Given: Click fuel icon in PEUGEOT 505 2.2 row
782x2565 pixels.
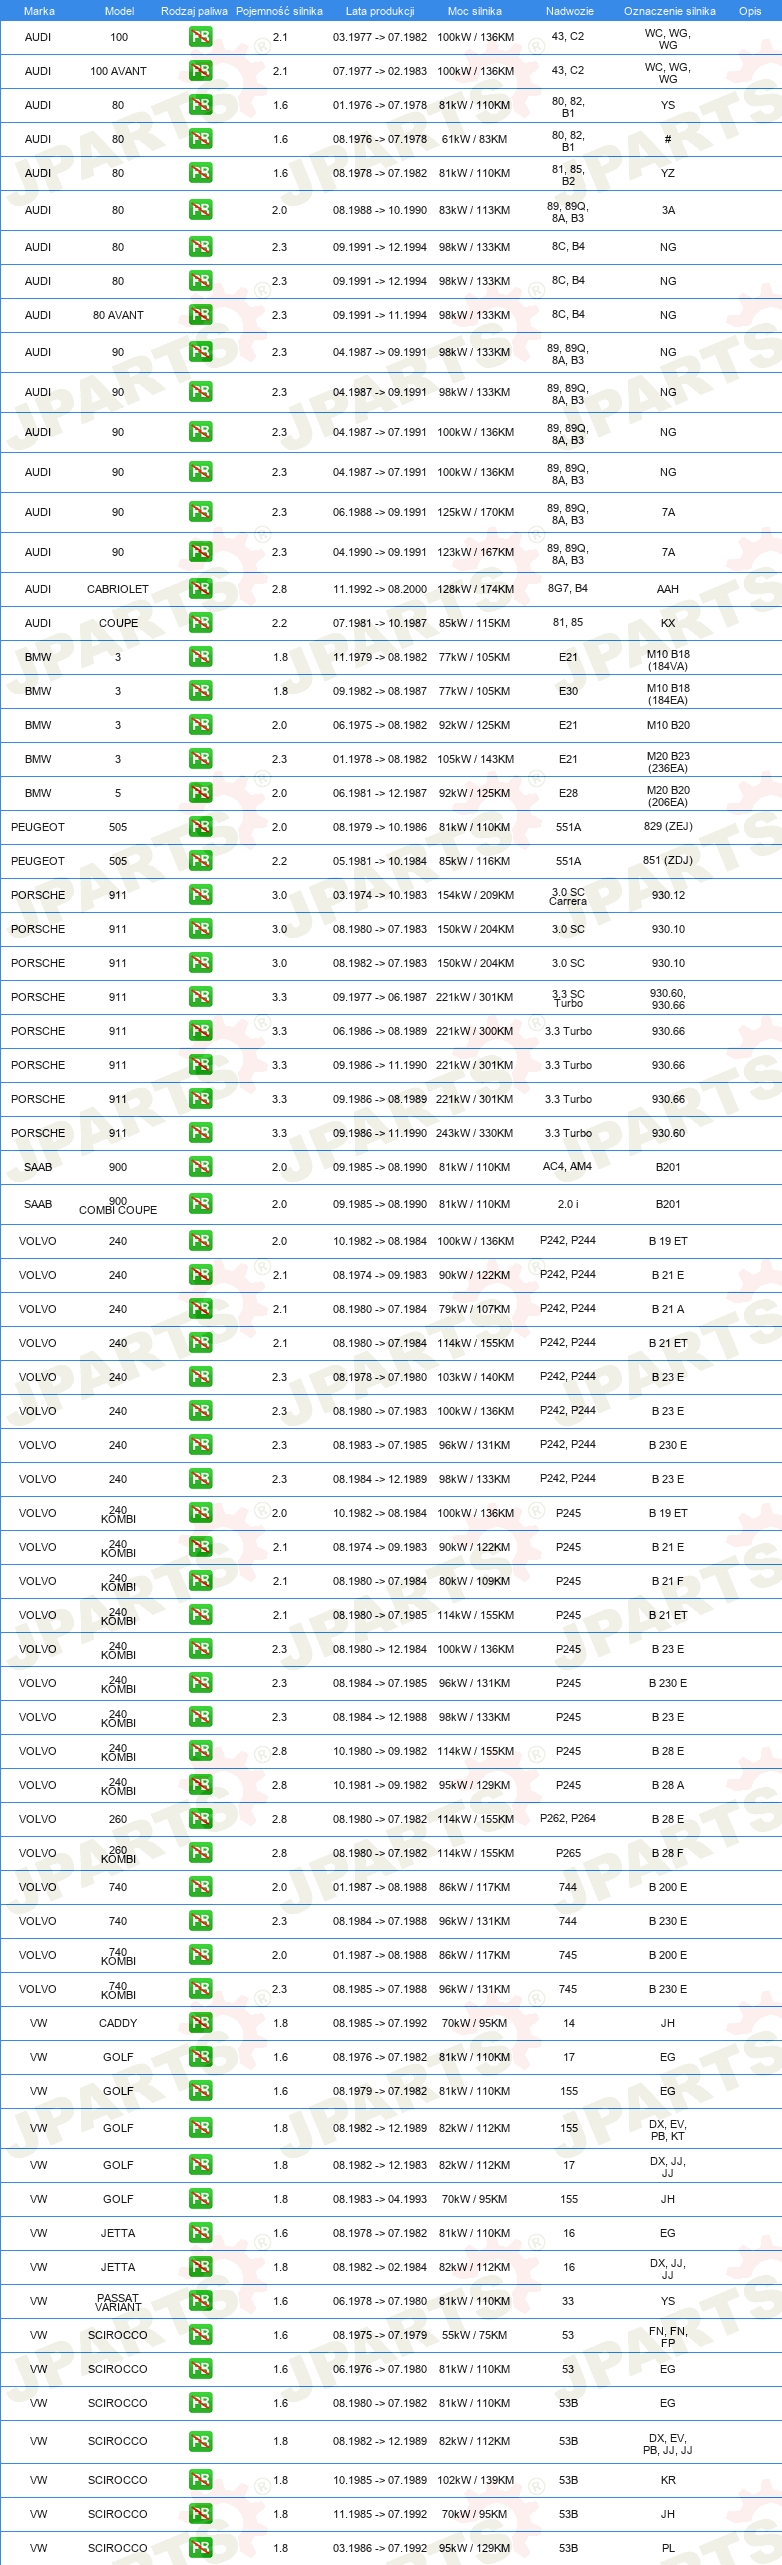Looking at the screenshot, I should tap(200, 861).
